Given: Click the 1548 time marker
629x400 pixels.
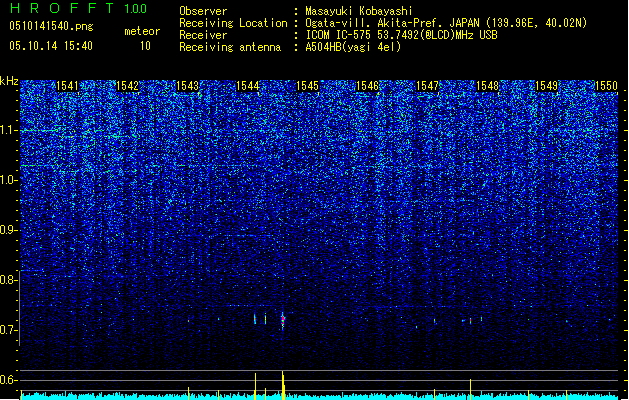Looking at the screenshot, I should tap(487, 86).
